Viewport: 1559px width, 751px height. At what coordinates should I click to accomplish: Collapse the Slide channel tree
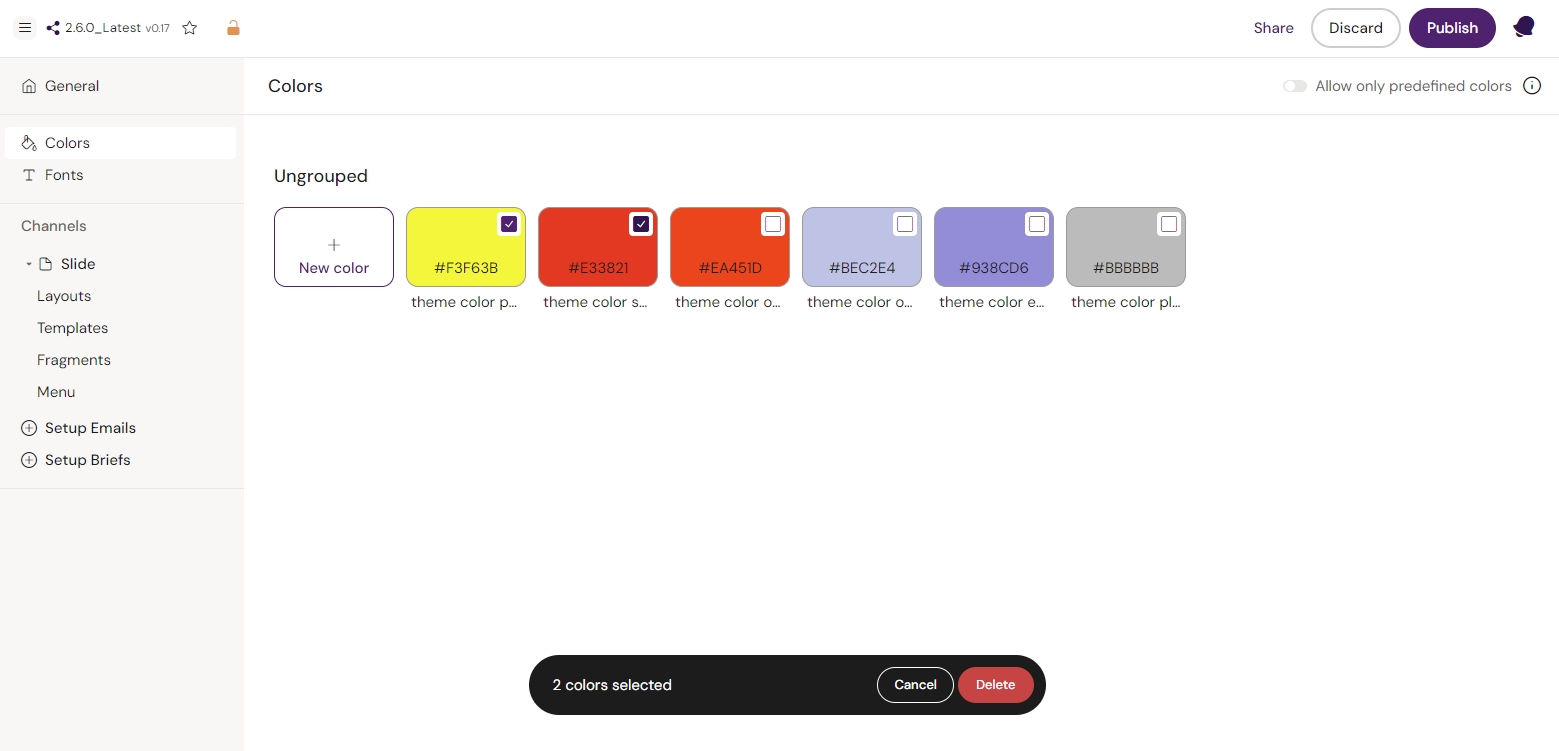pyautogui.click(x=29, y=264)
